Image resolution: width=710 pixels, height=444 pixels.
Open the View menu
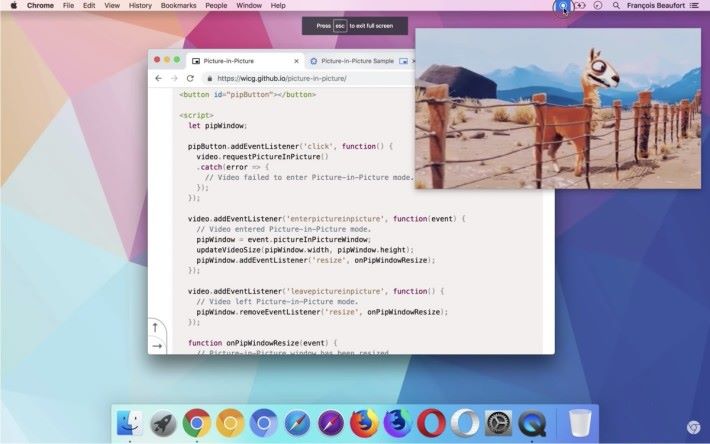(x=112, y=5)
